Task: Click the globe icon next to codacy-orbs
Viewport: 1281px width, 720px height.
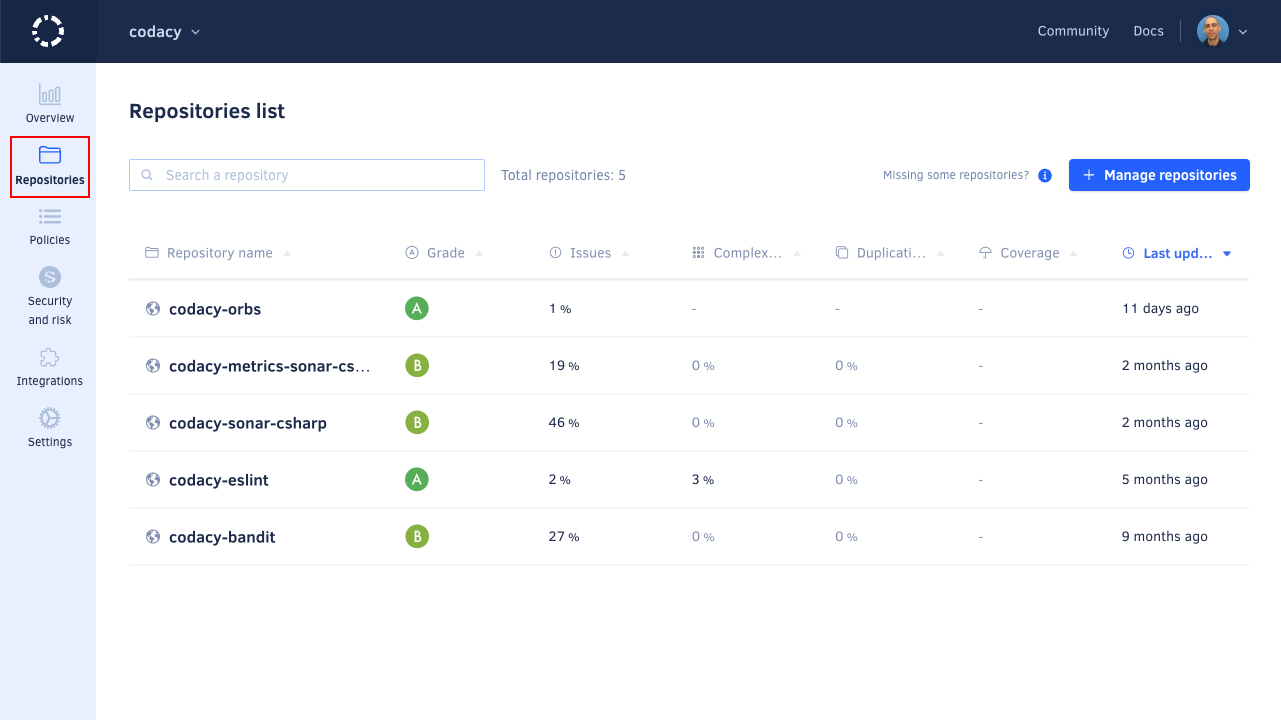Action: click(153, 309)
